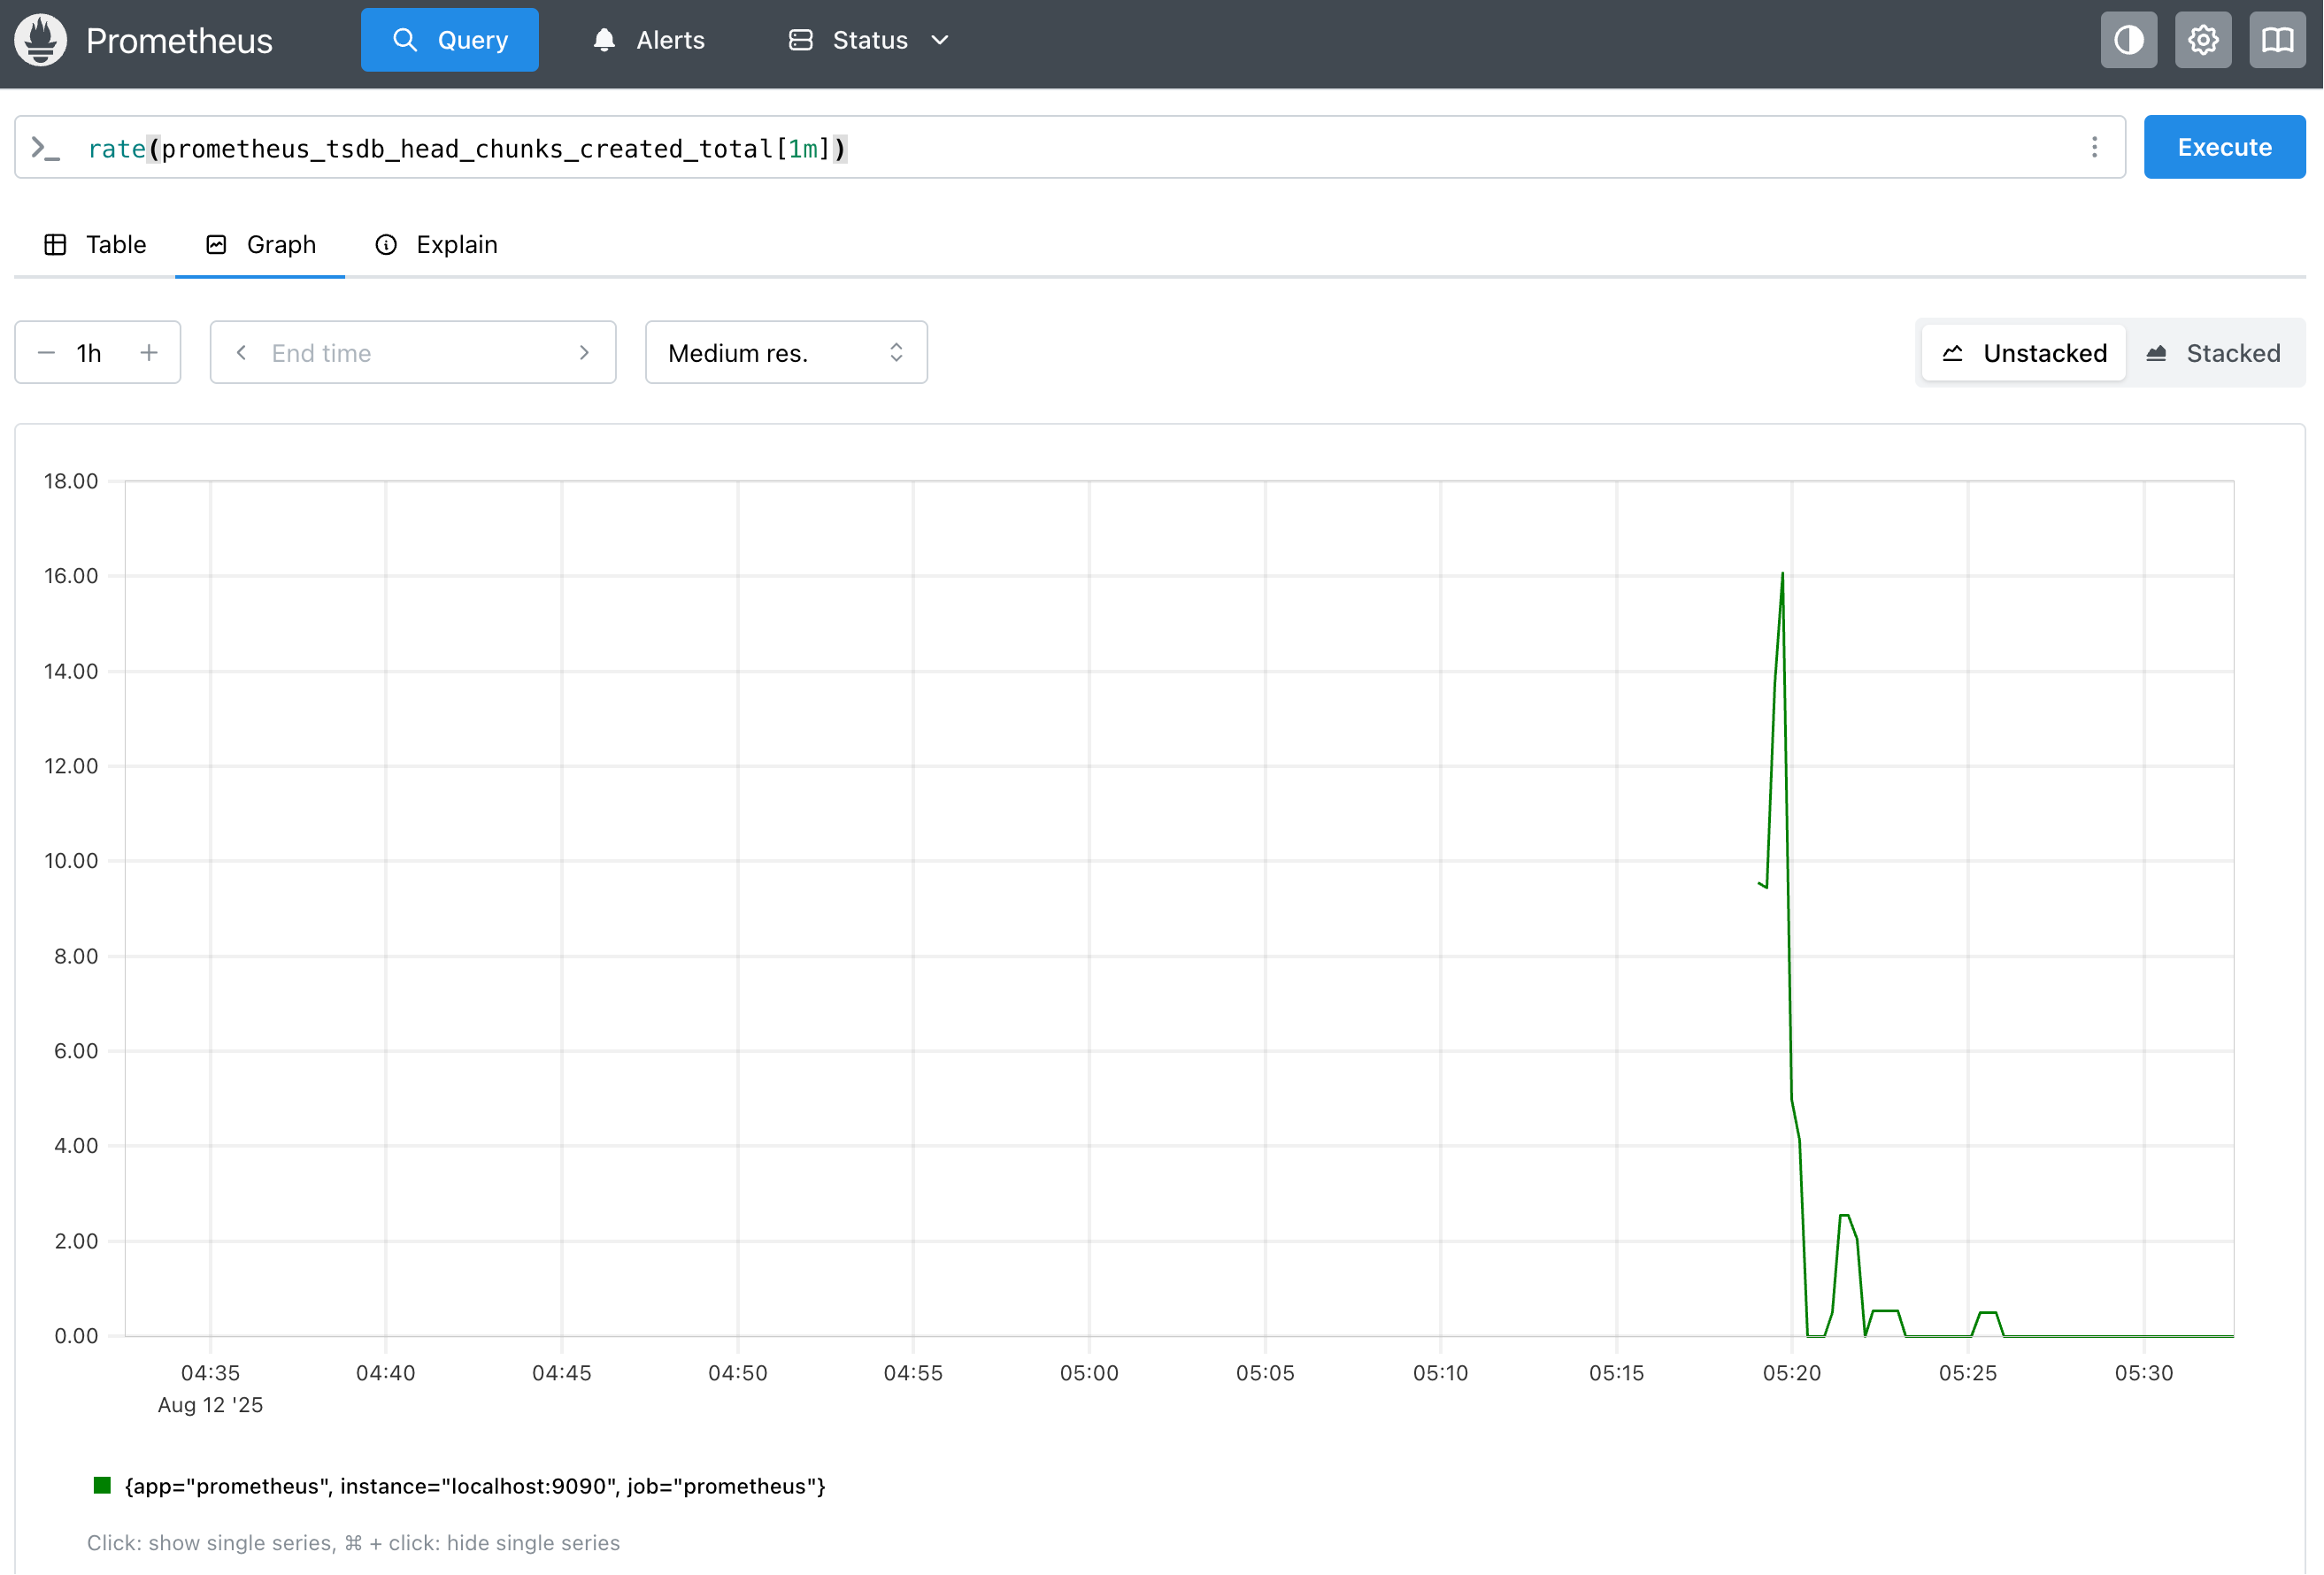Open the Explain tab
Image resolution: width=2324 pixels, height=1575 pixels.
[436, 245]
